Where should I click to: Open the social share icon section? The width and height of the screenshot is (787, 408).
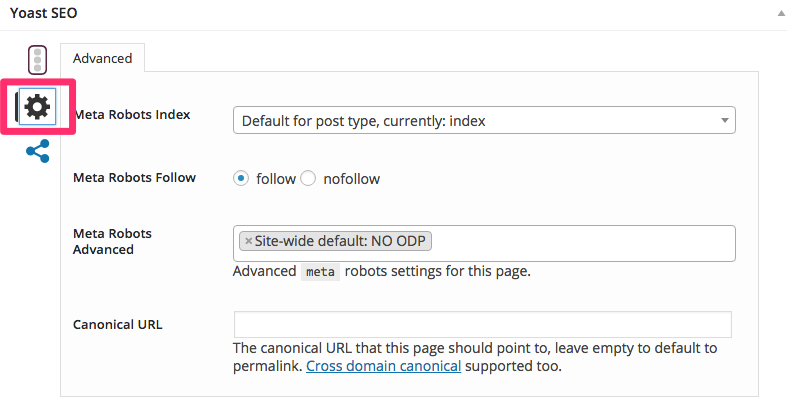[38, 151]
